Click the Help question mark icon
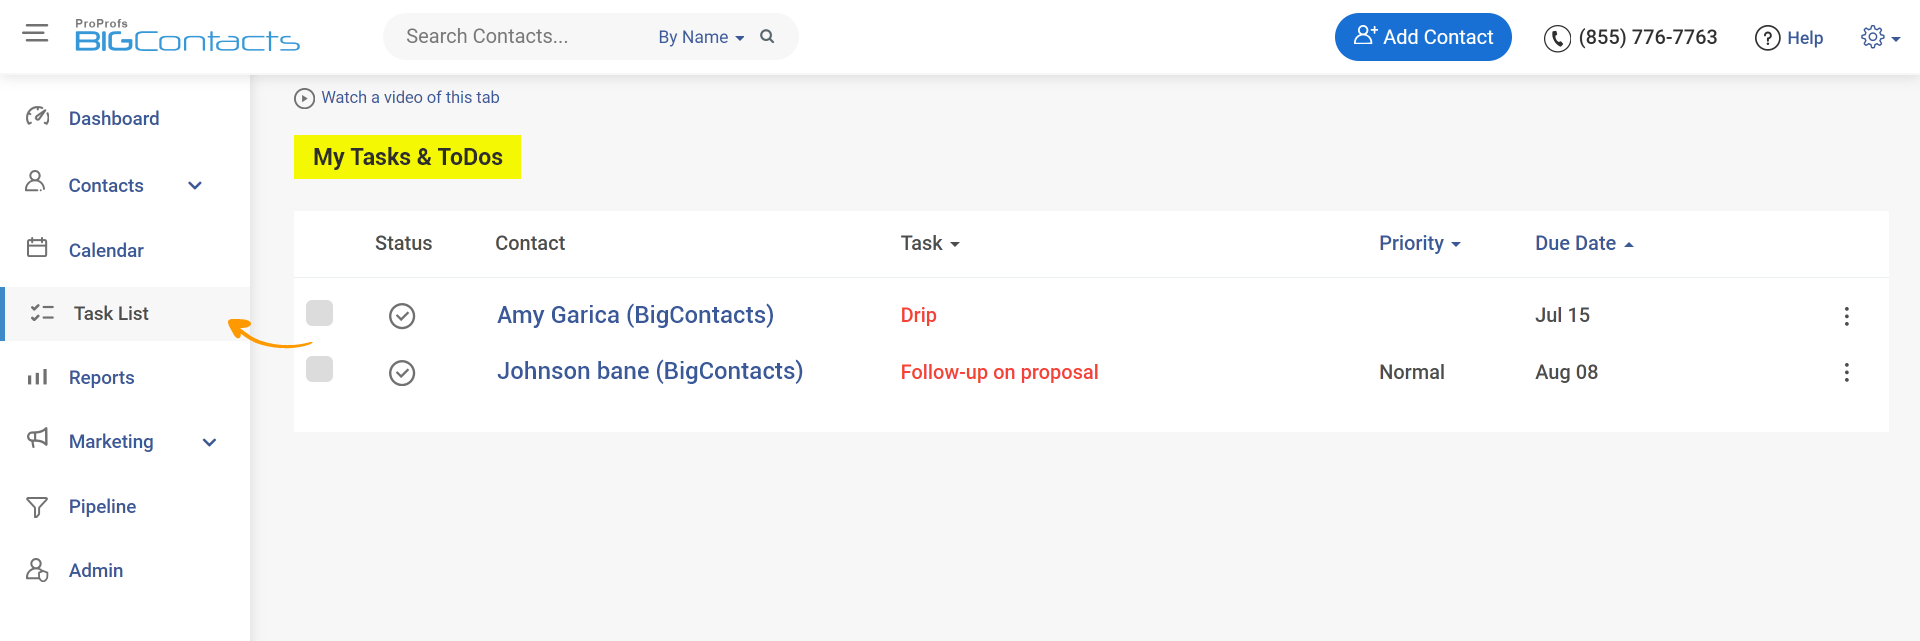This screenshot has height=641, width=1920. tap(1767, 38)
